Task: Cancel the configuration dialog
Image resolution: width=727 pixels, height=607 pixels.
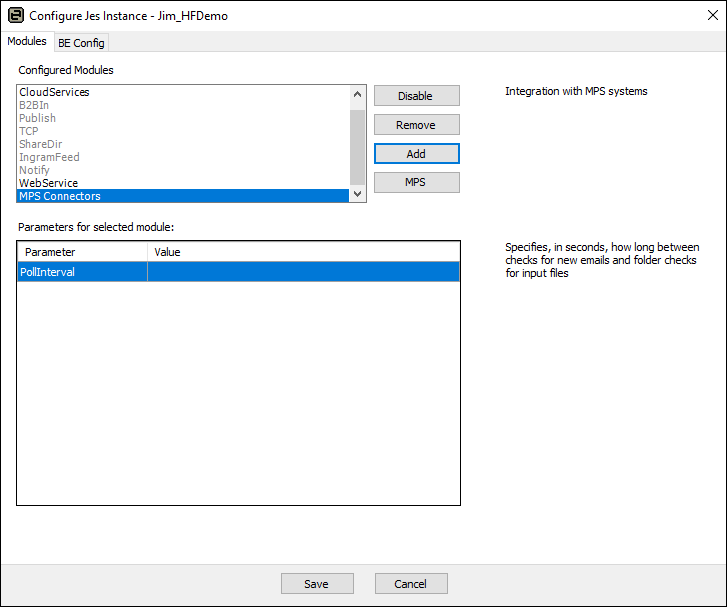Action: 411,583
